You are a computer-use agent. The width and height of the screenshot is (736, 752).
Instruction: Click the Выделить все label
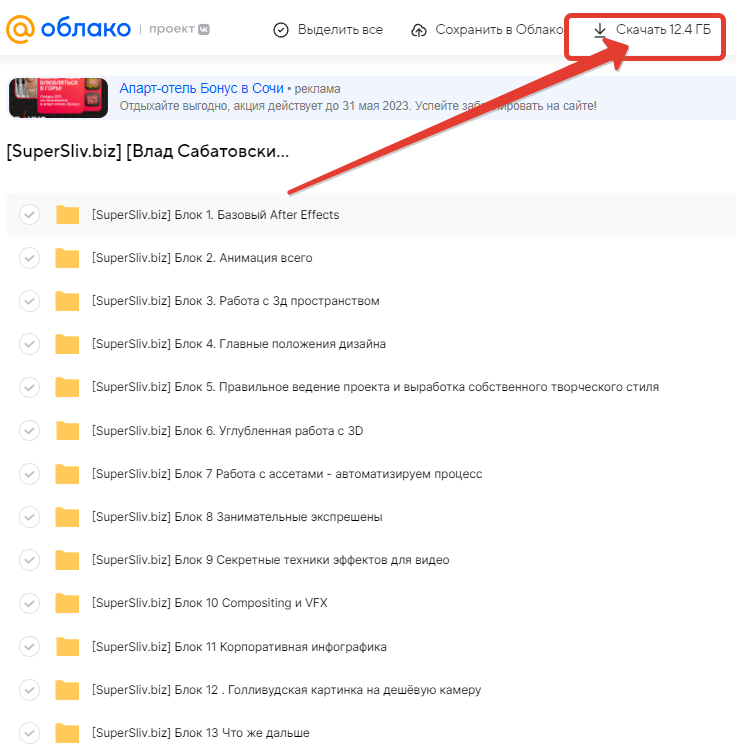[x=340, y=30]
